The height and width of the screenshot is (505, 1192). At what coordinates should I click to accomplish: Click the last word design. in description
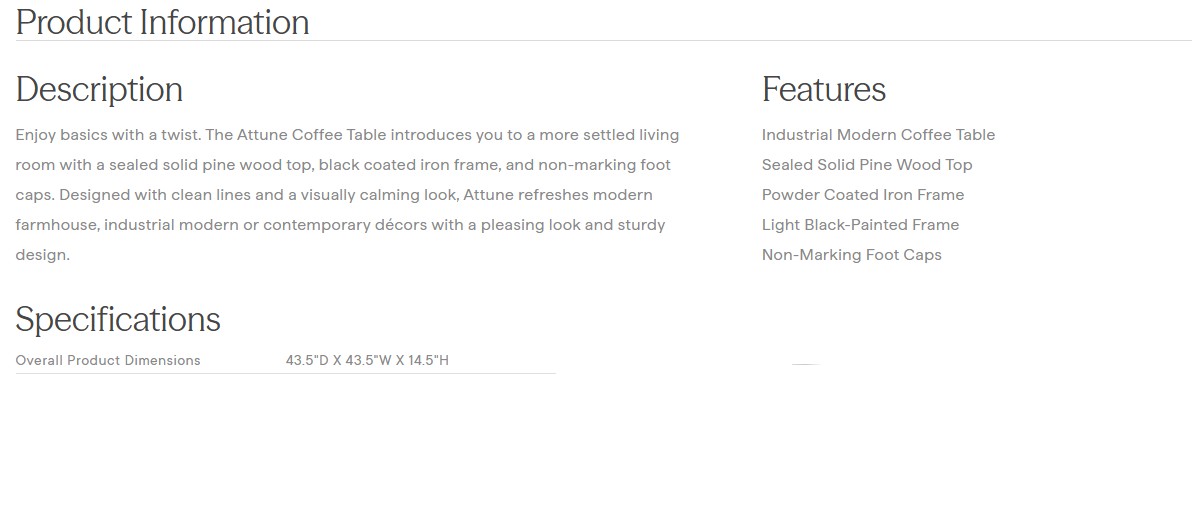point(42,255)
